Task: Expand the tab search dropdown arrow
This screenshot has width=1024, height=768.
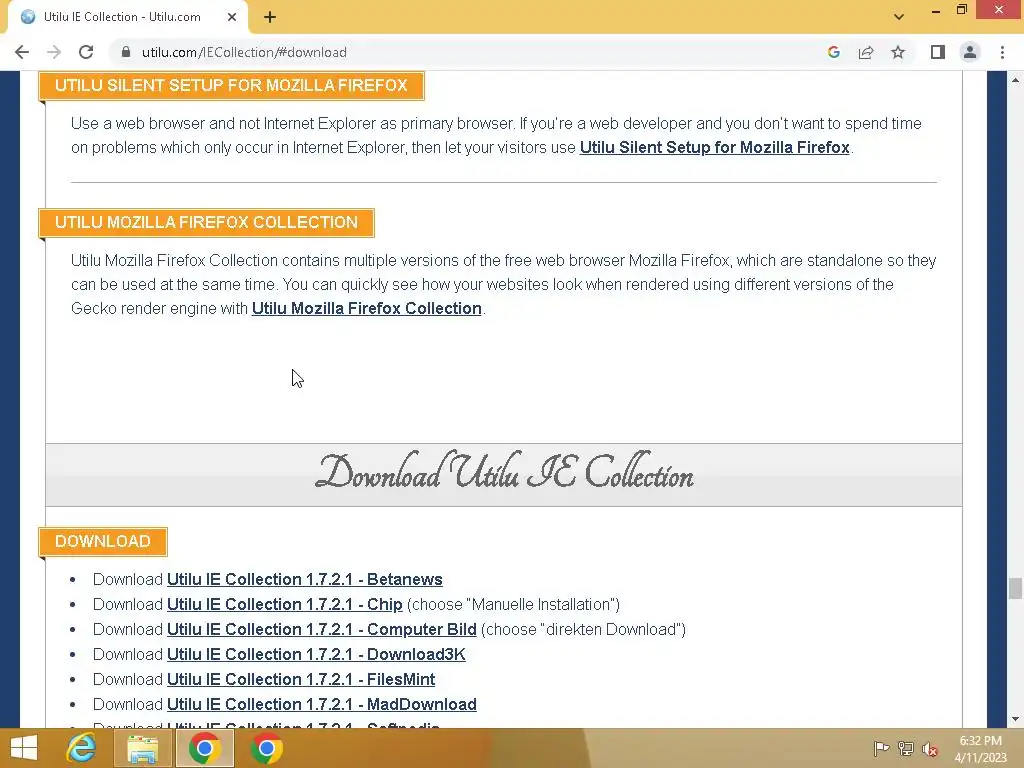Action: click(899, 17)
